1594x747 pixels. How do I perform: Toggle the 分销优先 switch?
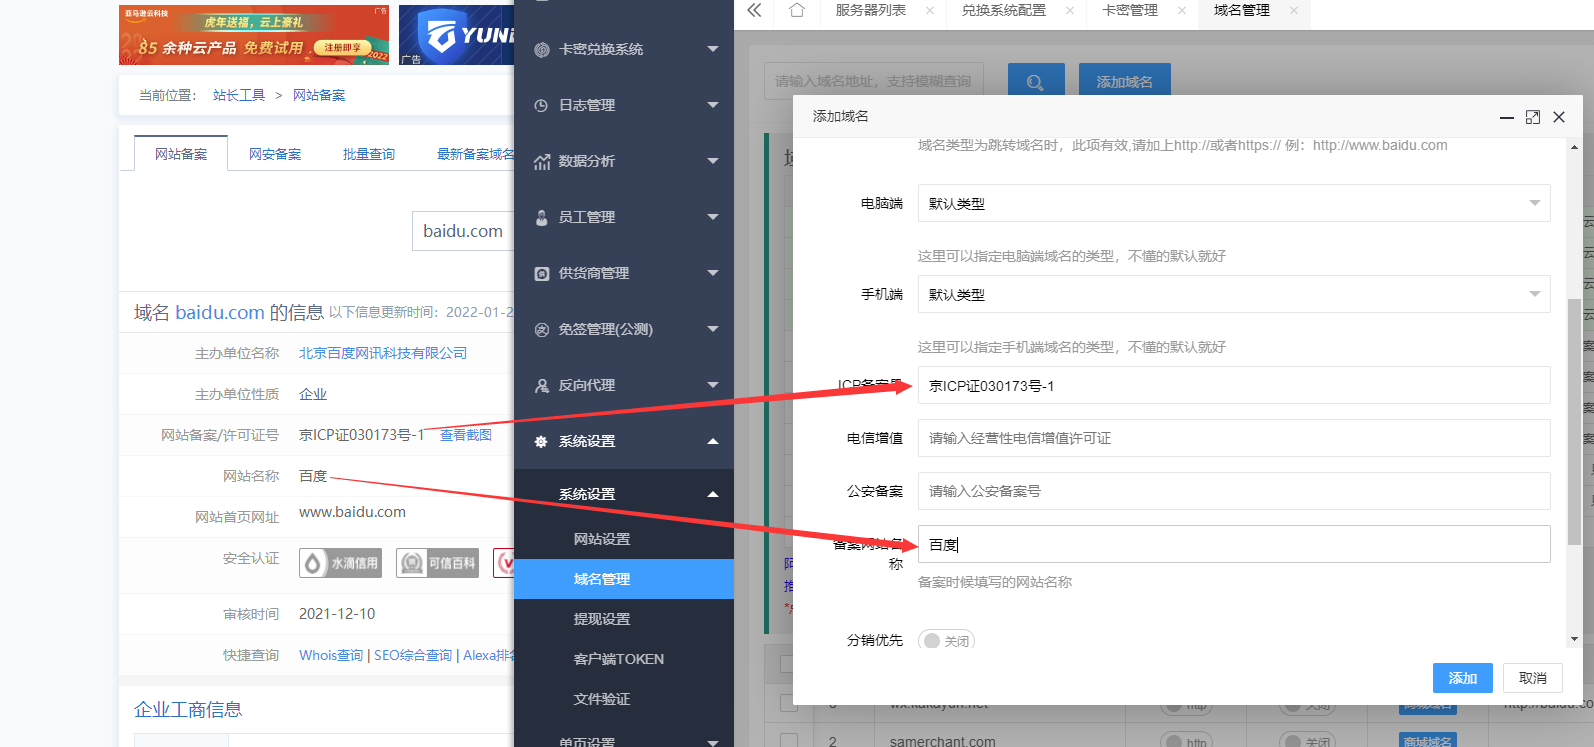[x=946, y=640]
